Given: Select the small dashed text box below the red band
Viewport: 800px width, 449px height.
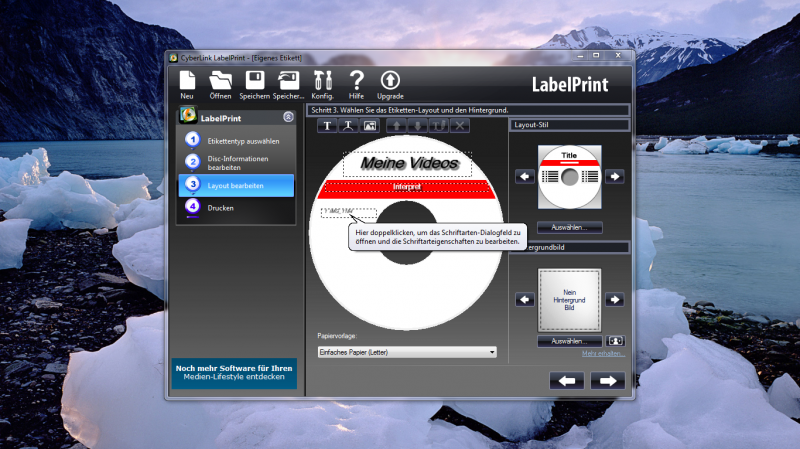Looking at the screenshot, I should 348,213.
